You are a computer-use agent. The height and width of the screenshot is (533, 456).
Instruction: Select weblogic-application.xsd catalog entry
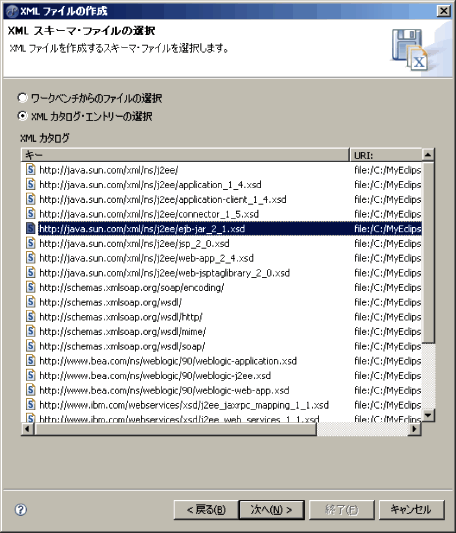pos(168,361)
